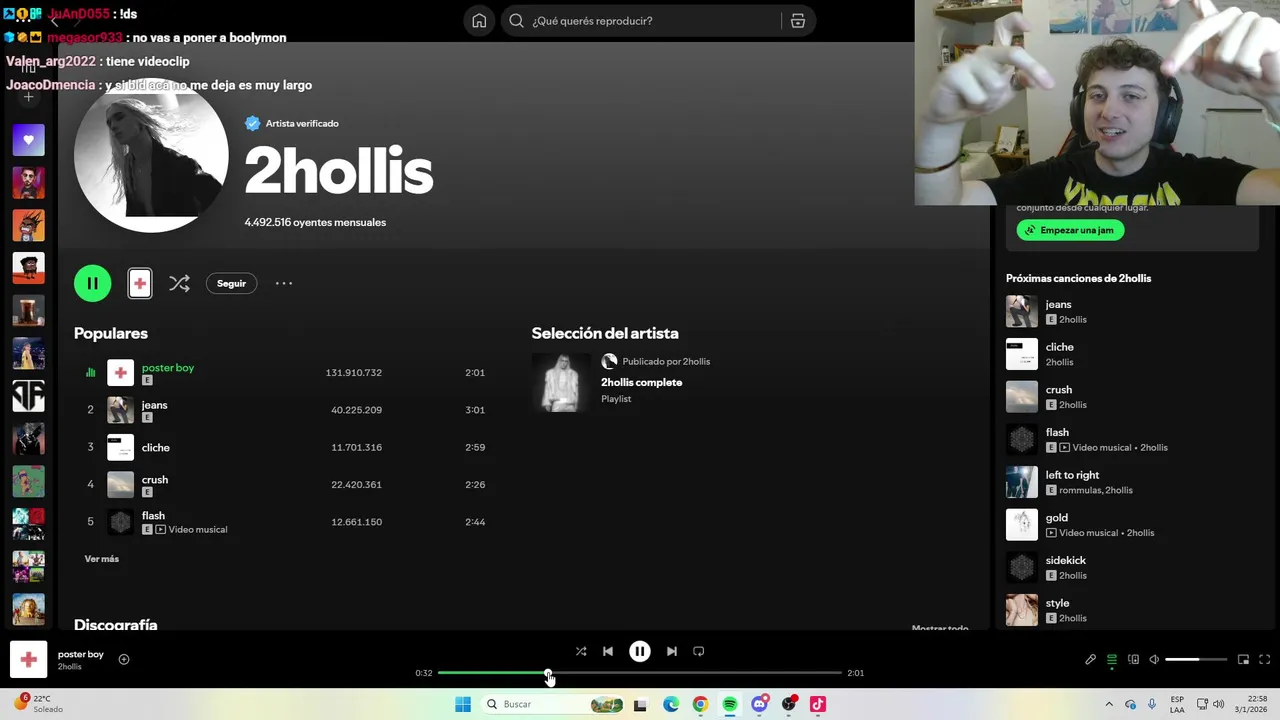Viewport: 1280px width, 720px height.
Task: Play left to right in queue
Action: click(1072, 475)
